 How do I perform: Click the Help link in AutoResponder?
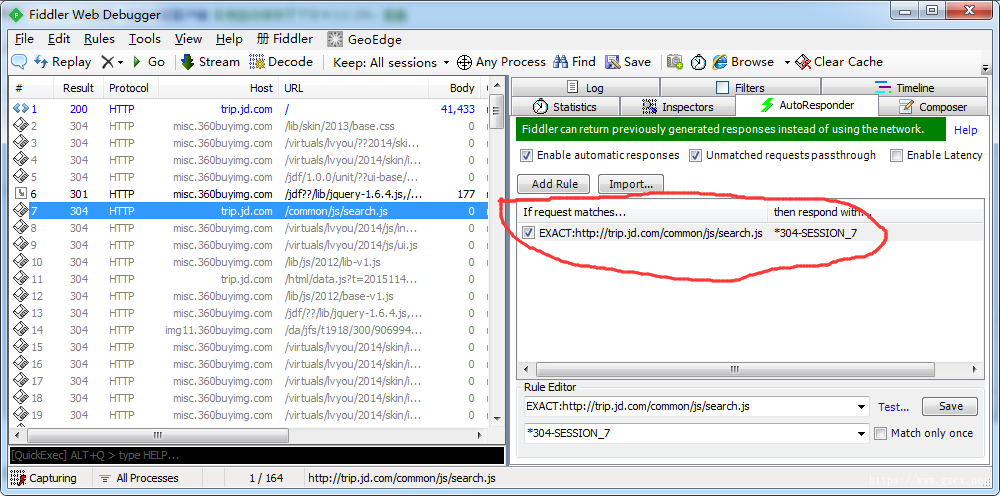point(965,130)
